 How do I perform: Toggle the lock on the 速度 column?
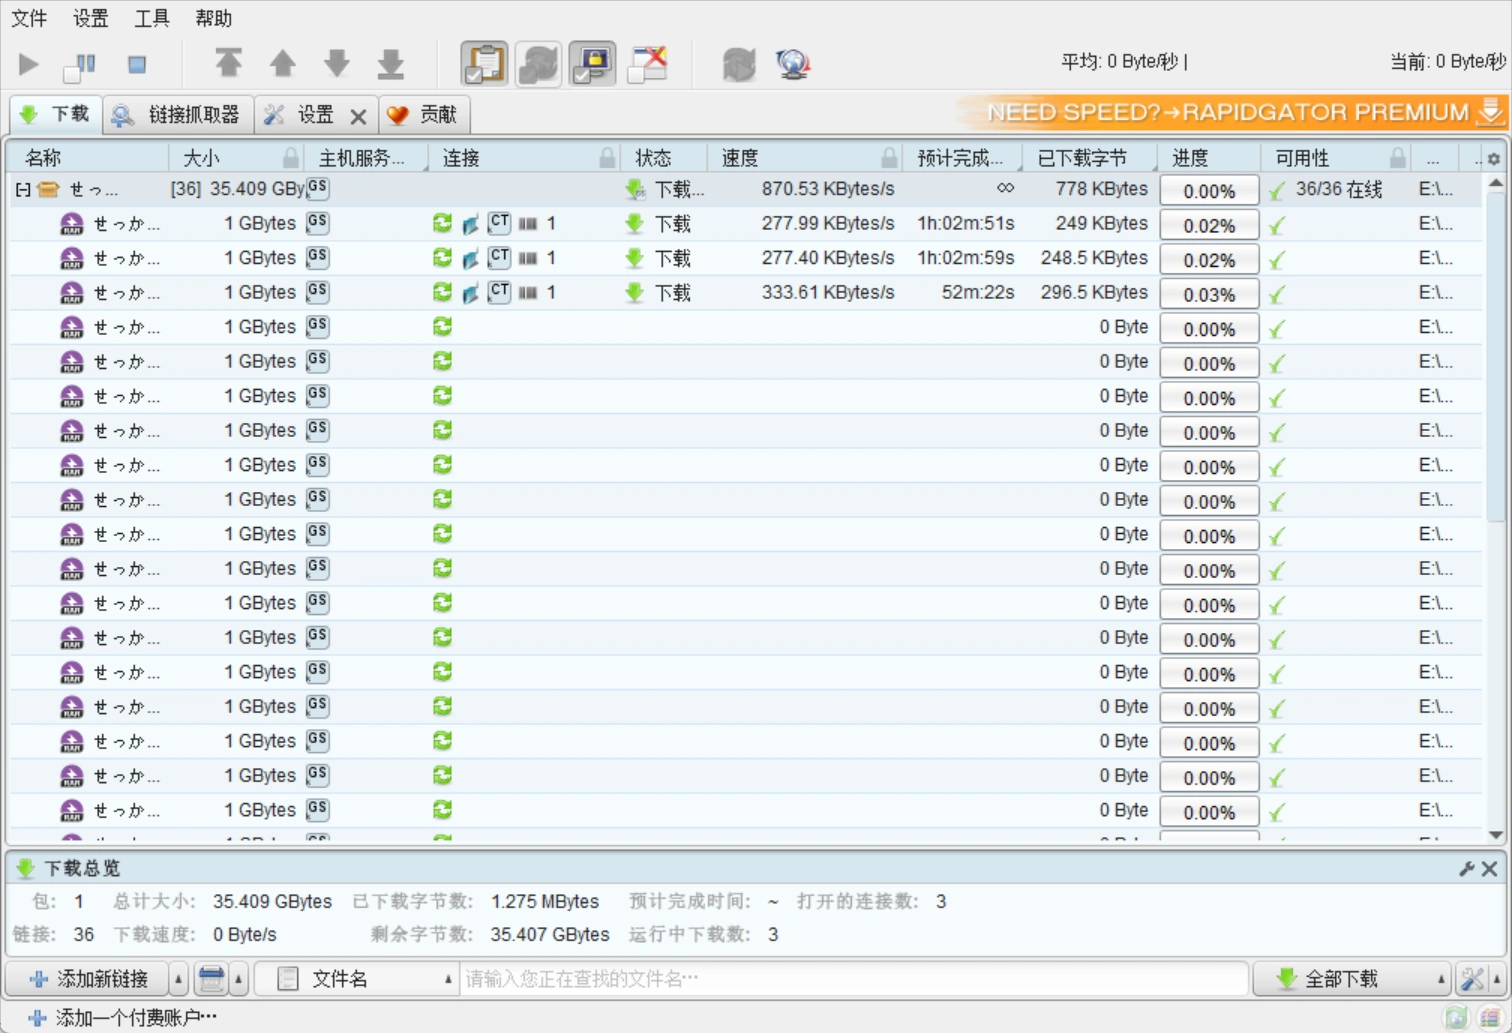(x=889, y=157)
